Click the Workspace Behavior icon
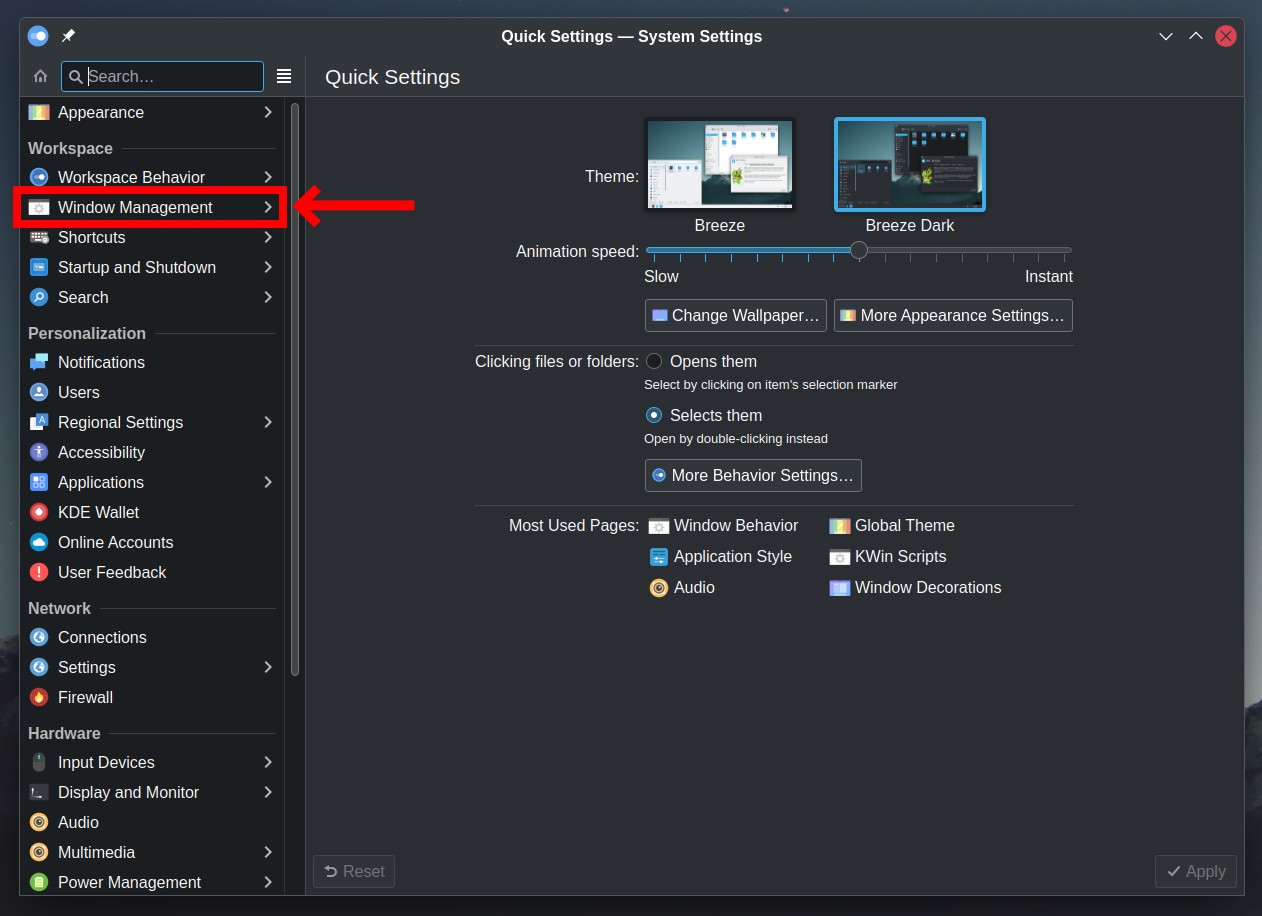 pyautogui.click(x=39, y=177)
